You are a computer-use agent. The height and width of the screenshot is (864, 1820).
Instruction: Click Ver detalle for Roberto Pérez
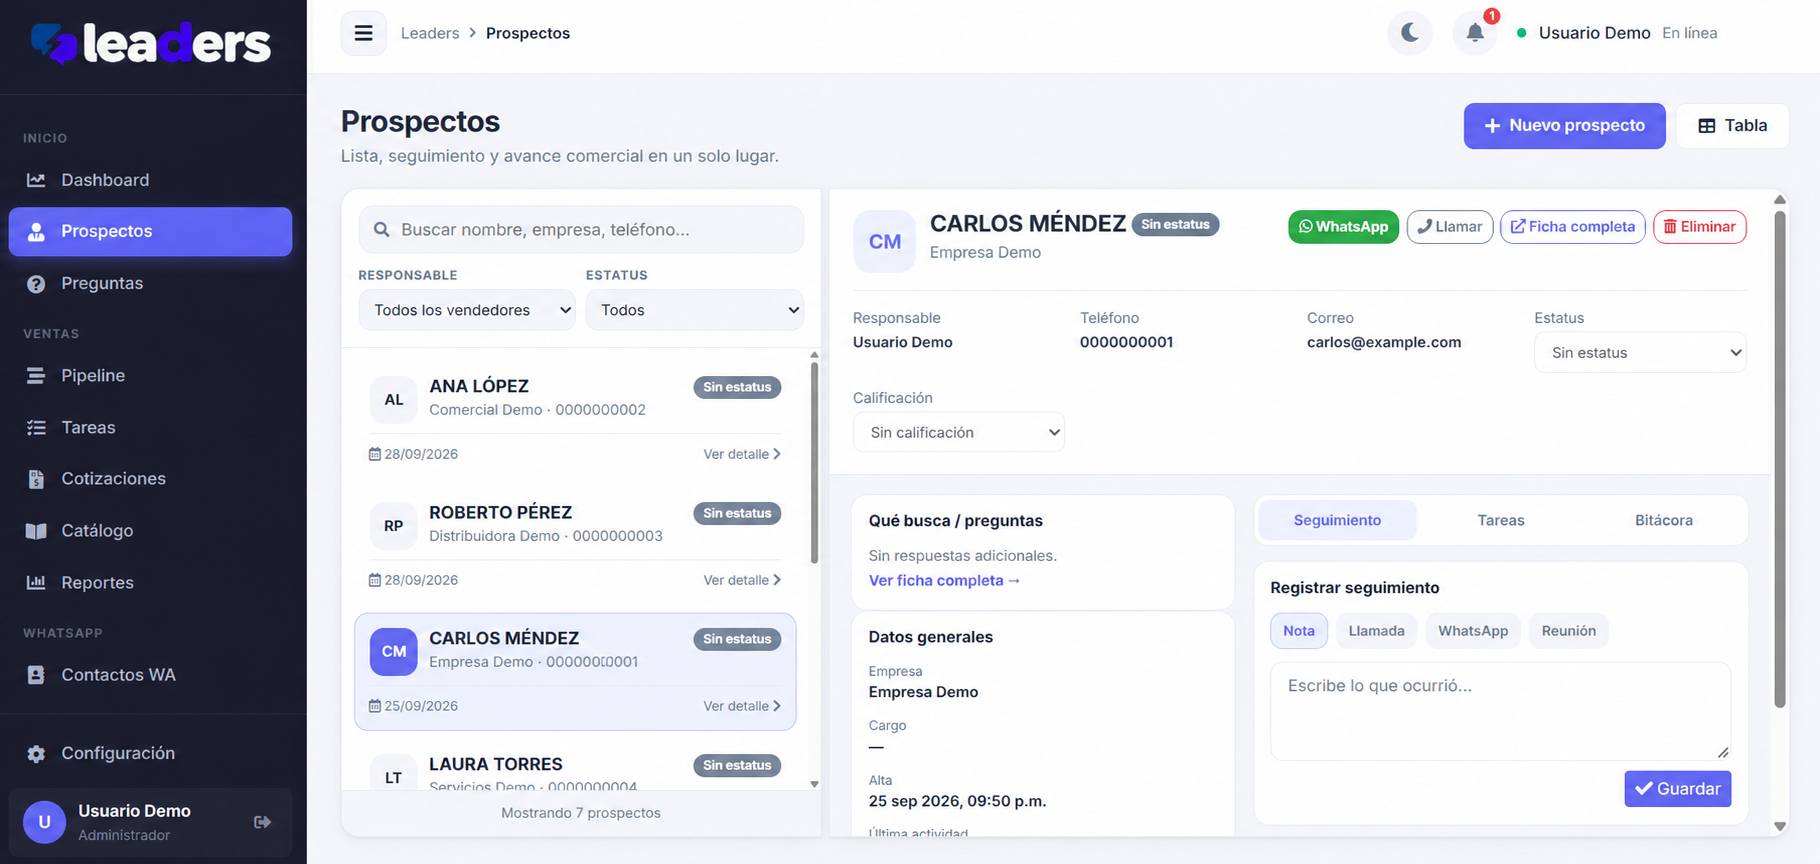pos(742,580)
